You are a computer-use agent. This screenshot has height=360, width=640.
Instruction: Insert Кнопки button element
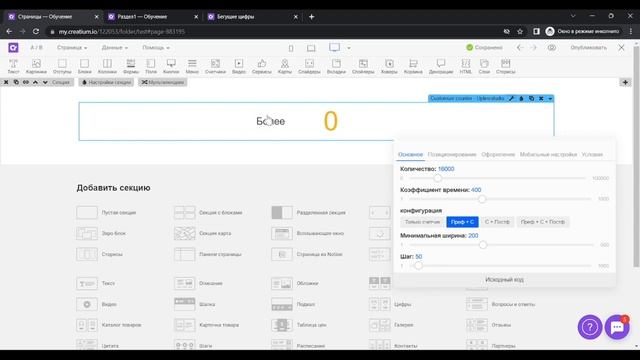coord(171,67)
